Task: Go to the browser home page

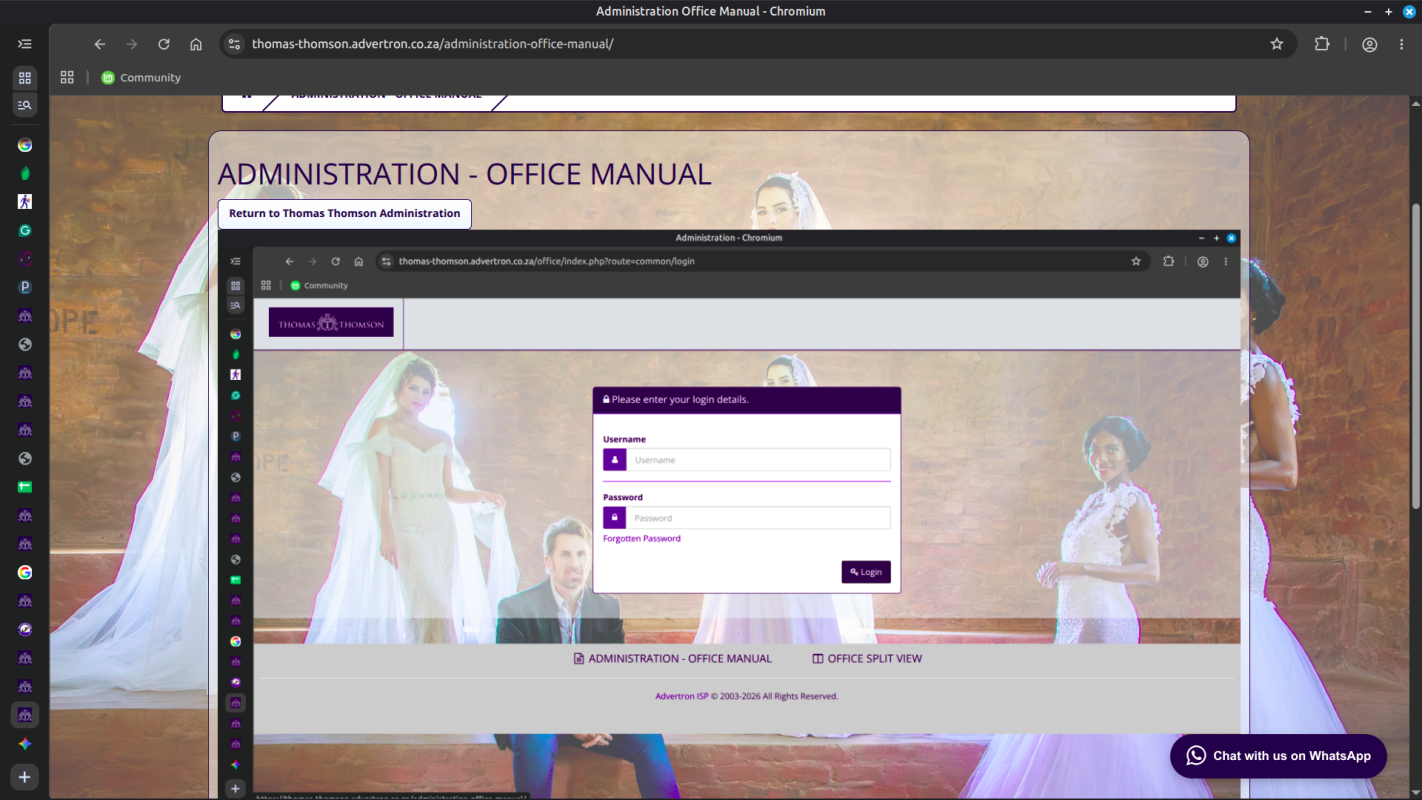Action: point(196,44)
